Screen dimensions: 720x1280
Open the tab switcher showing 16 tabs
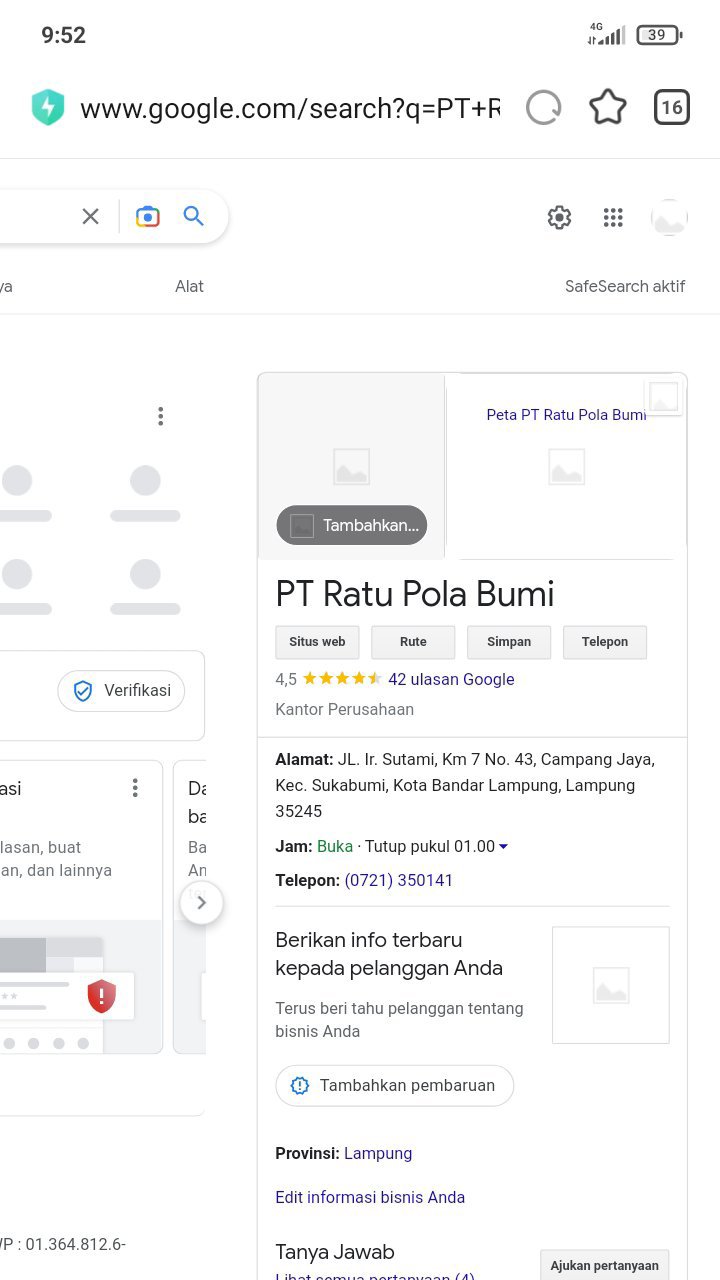pos(672,108)
